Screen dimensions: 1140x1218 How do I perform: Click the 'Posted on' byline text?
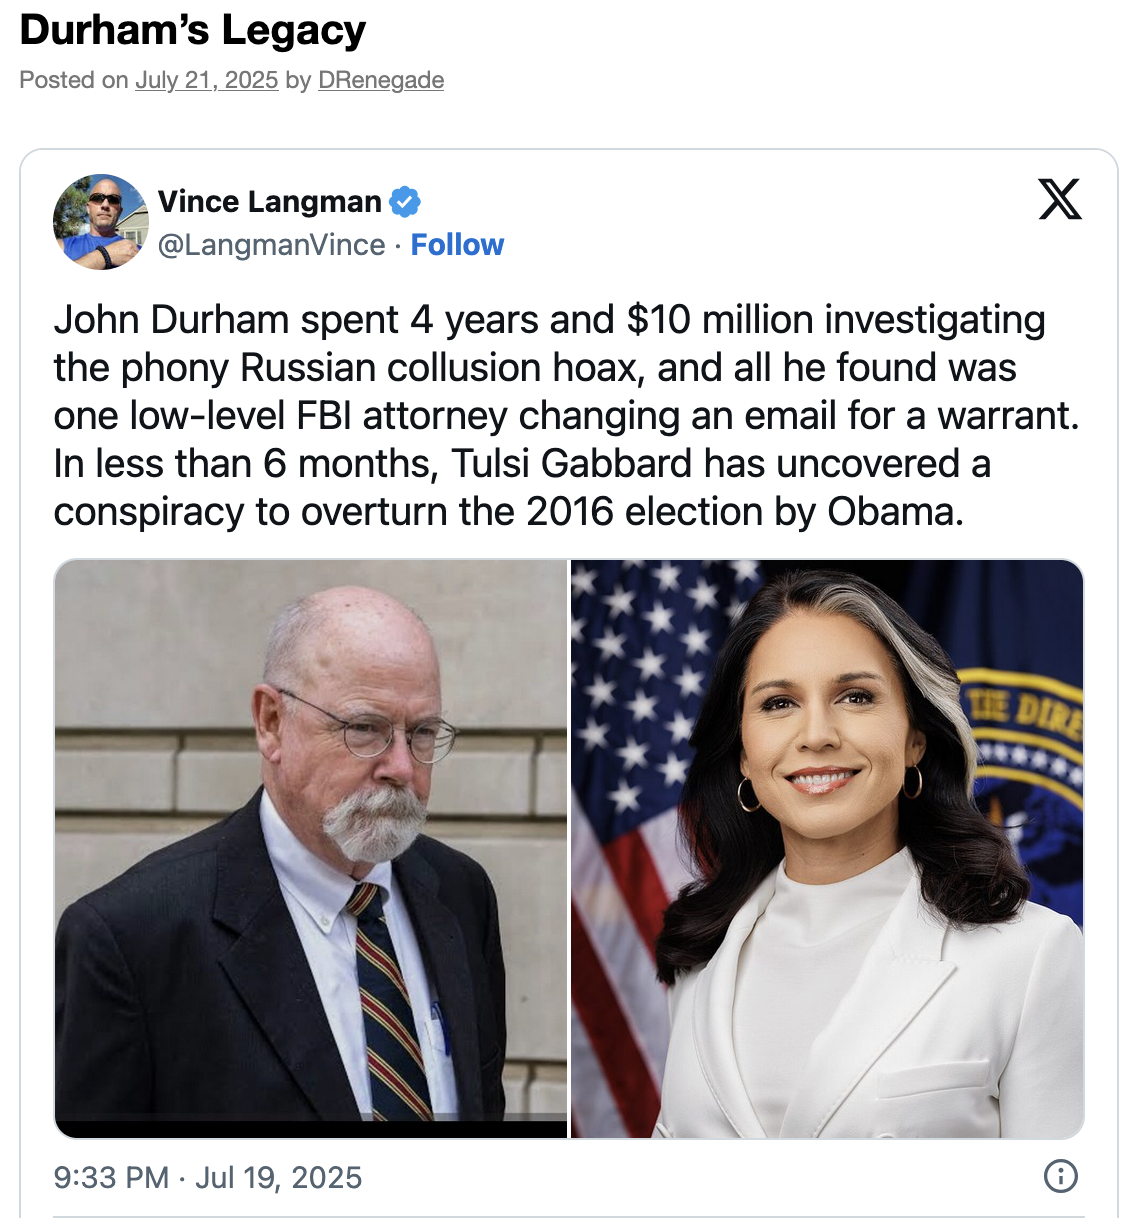74,80
